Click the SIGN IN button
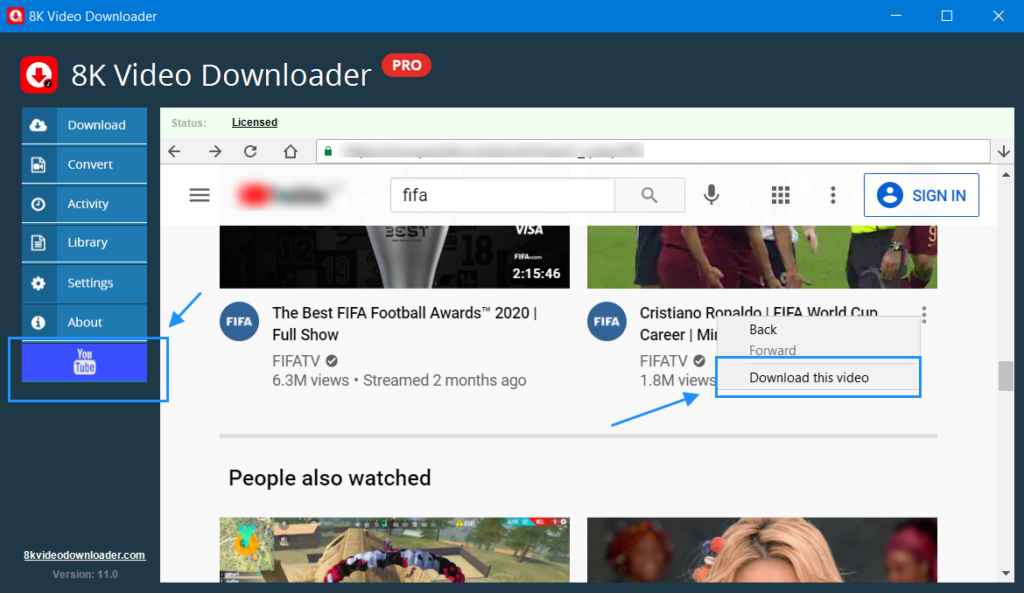1024x593 pixels. pos(921,195)
